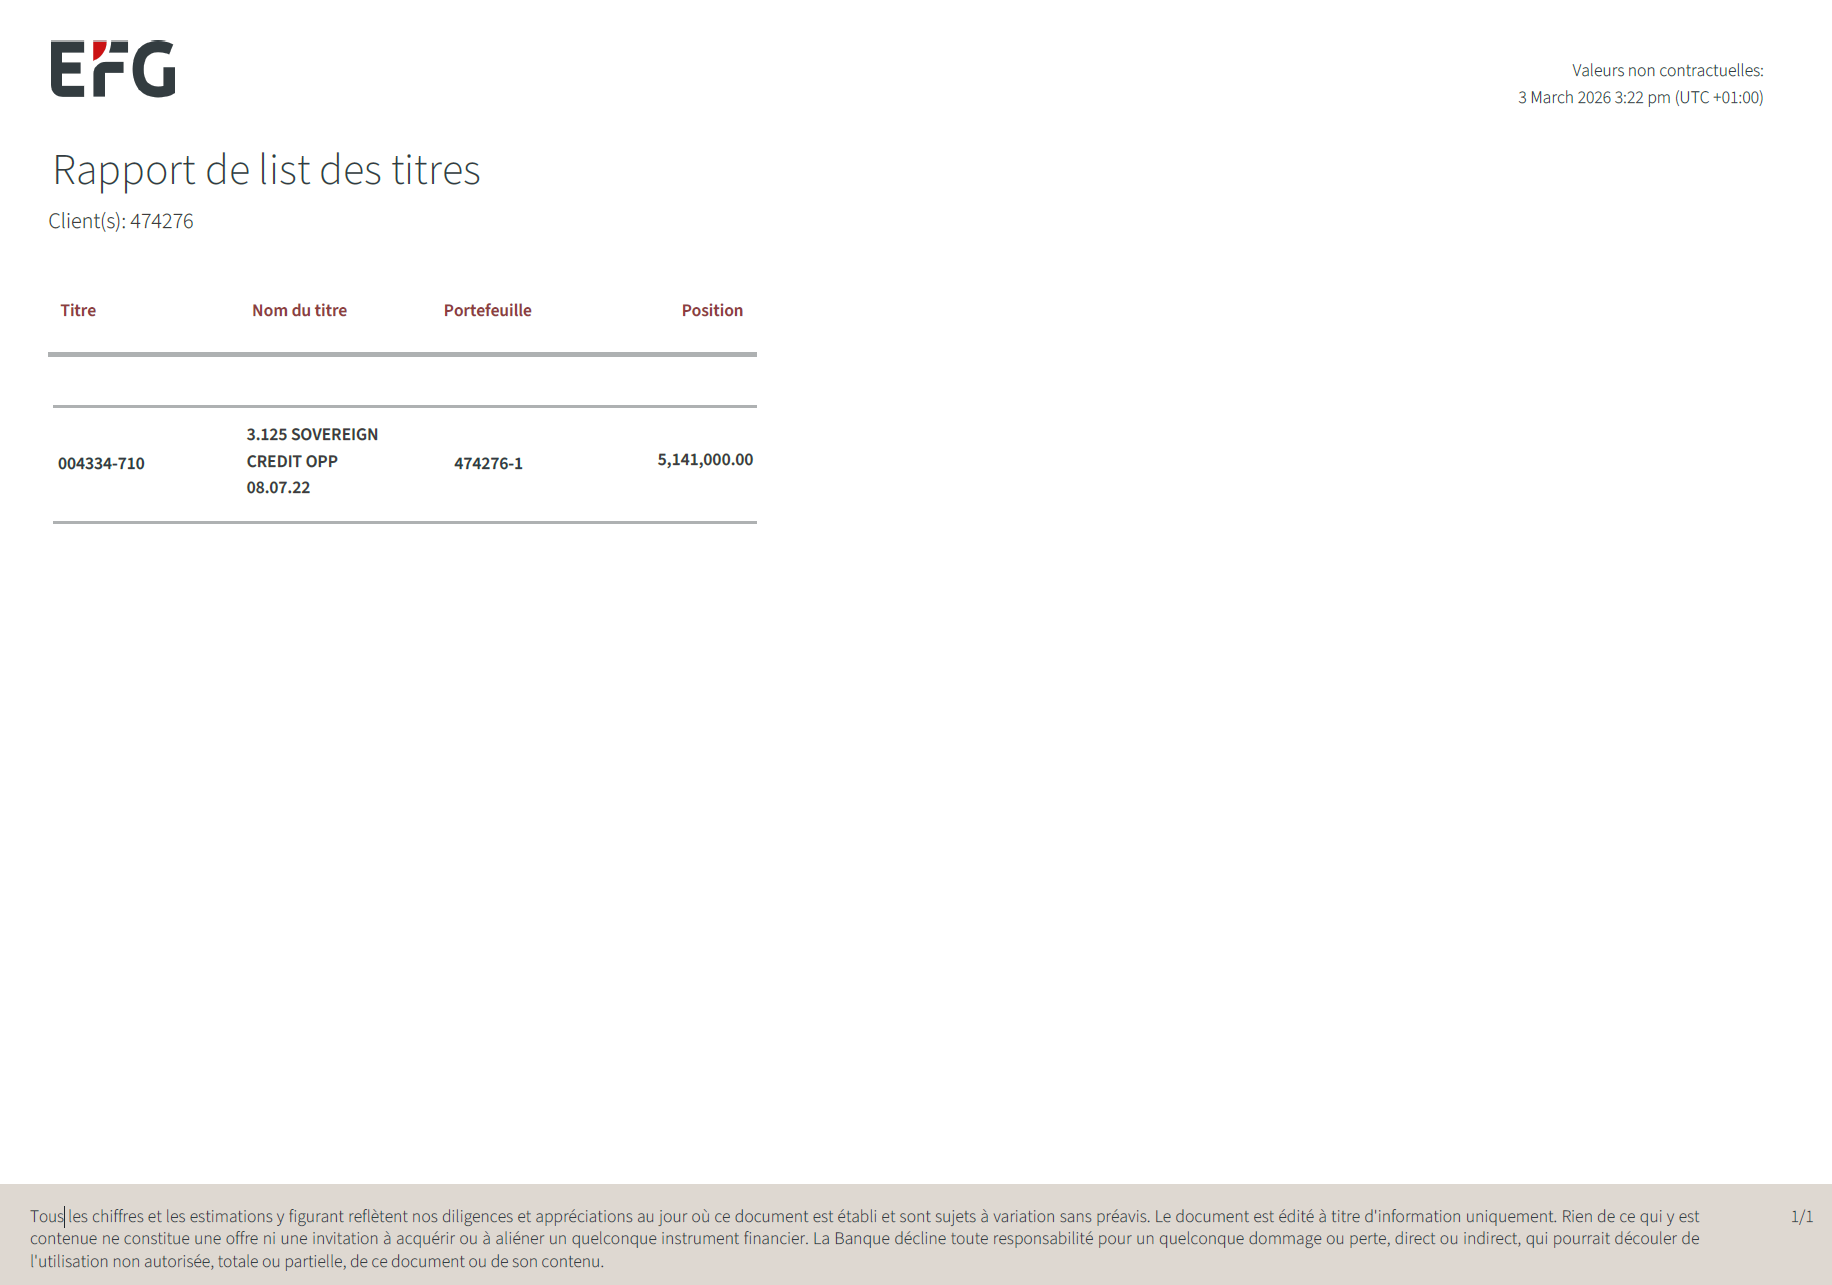Click the 'Nom du titre' column header
The width and height of the screenshot is (1832, 1285).
[x=299, y=310]
